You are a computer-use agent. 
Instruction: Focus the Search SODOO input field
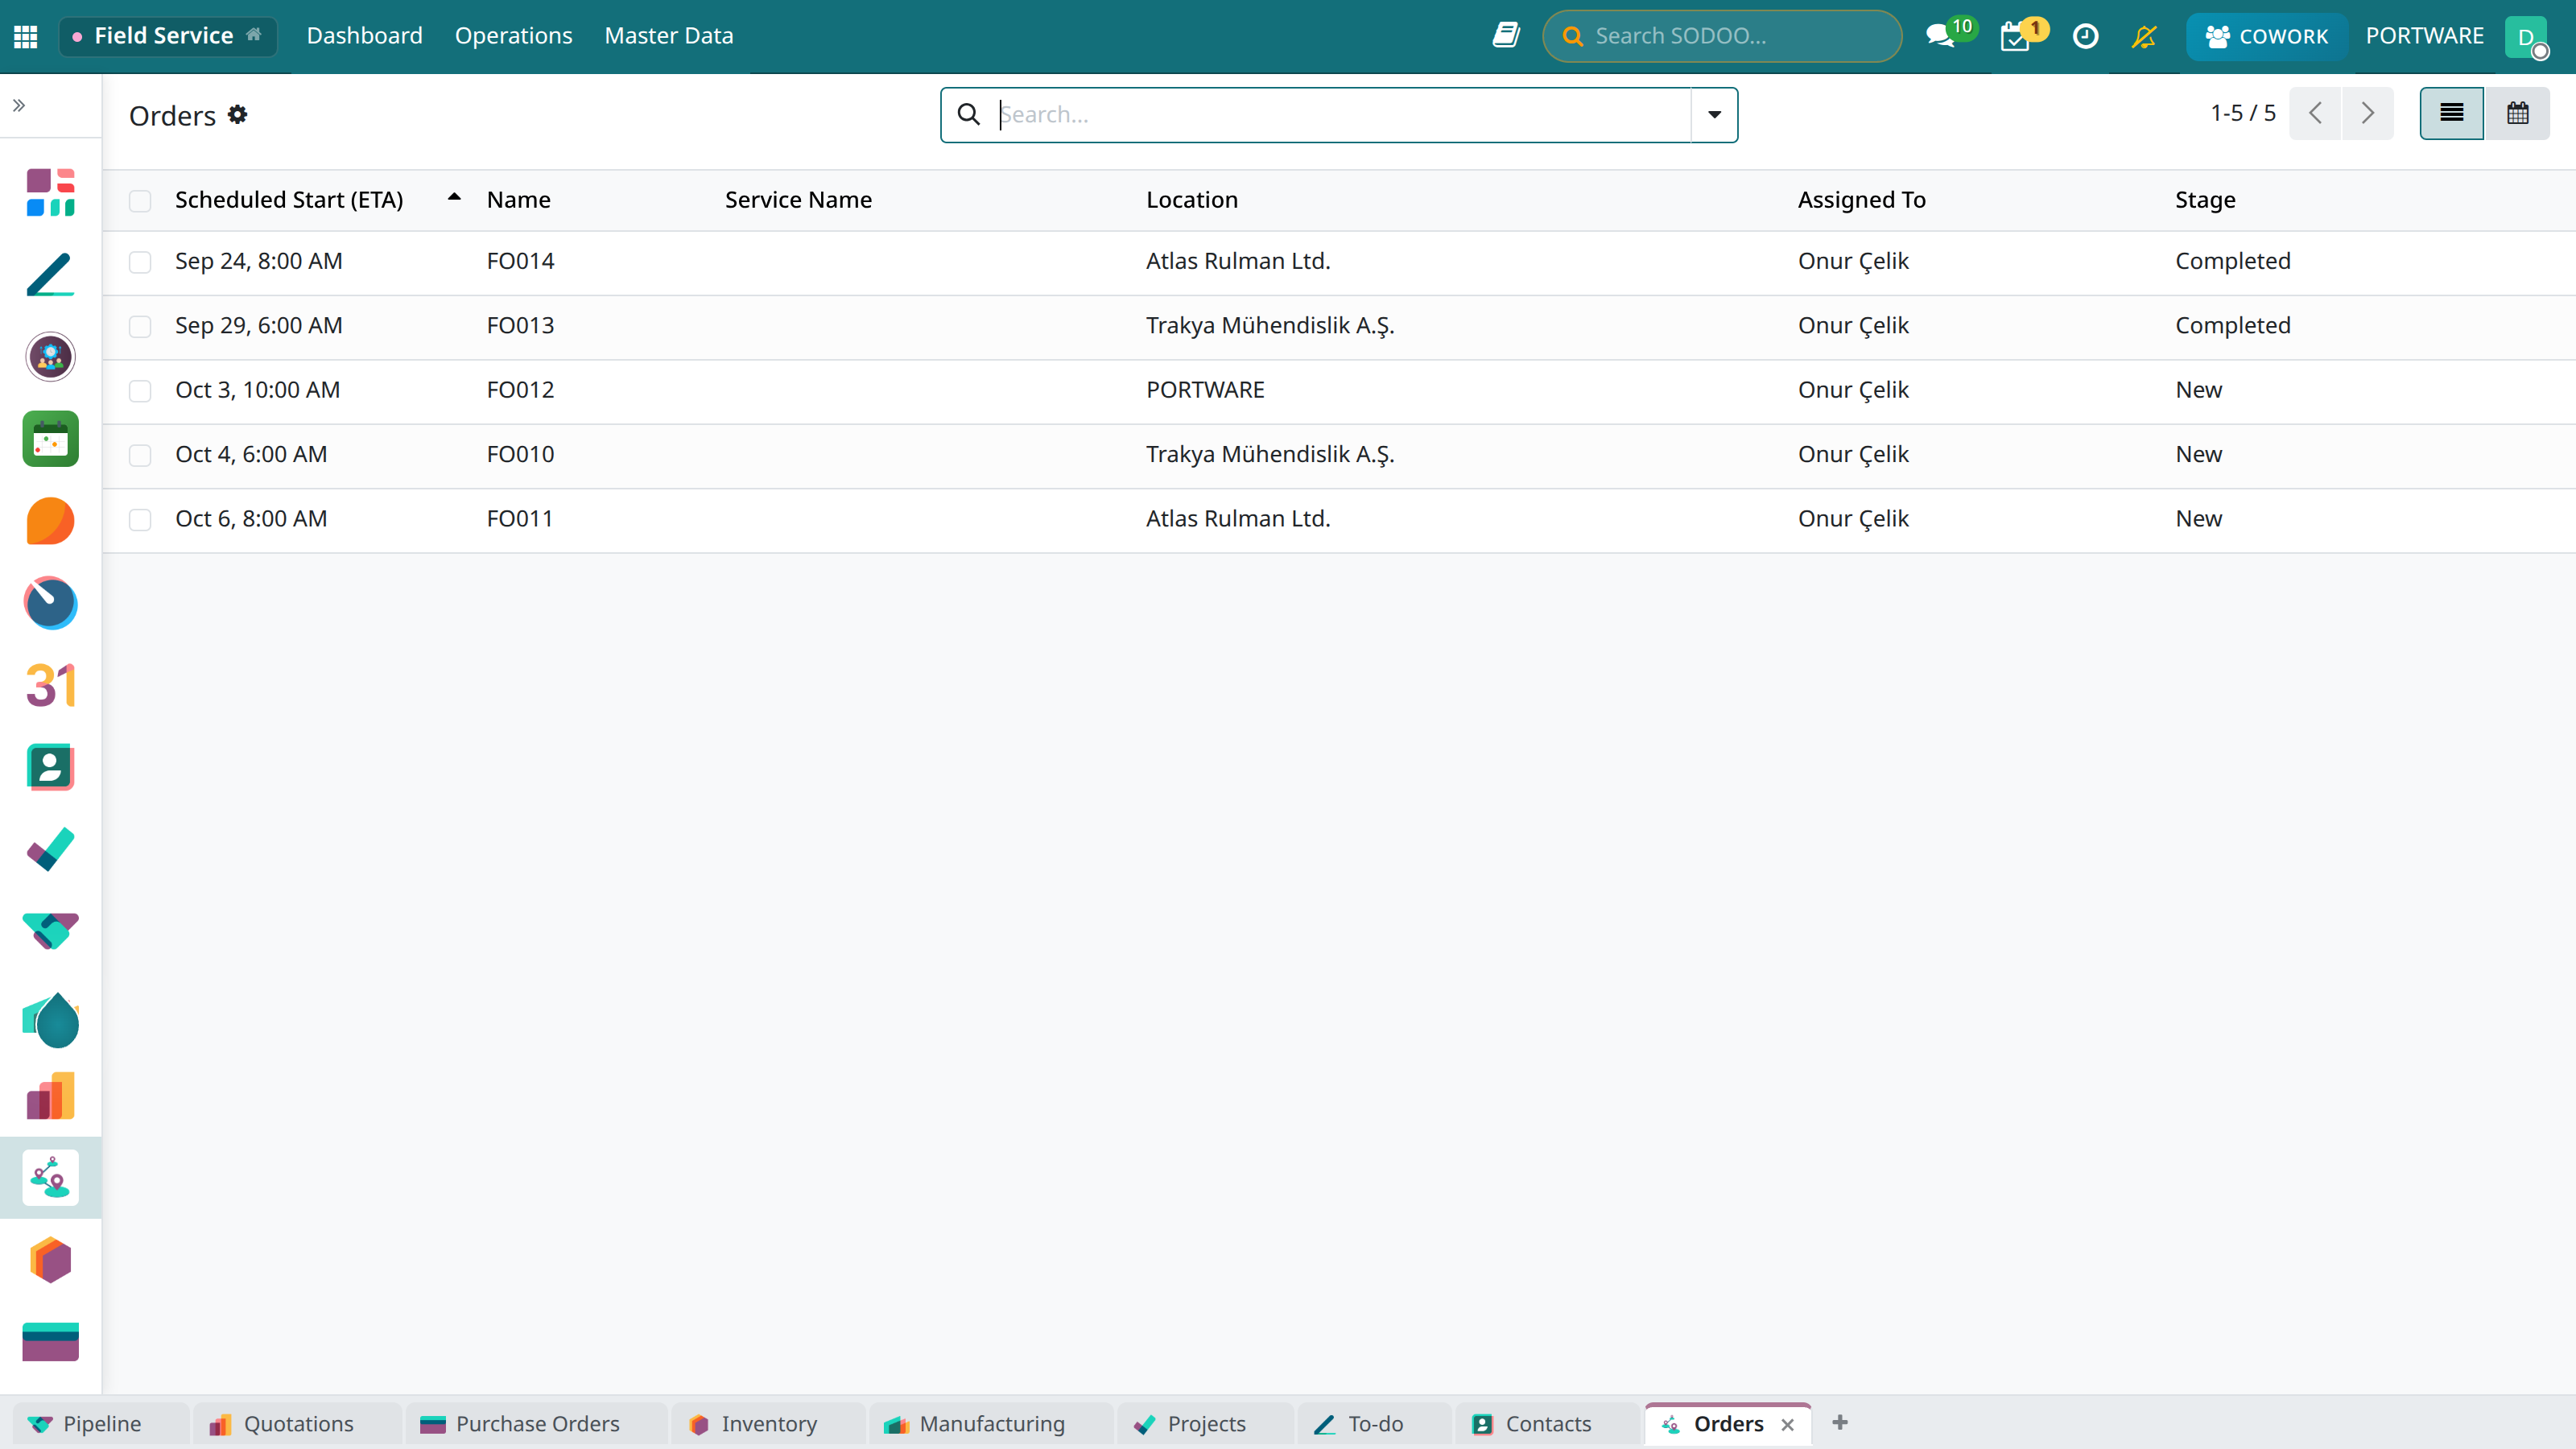click(1722, 36)
